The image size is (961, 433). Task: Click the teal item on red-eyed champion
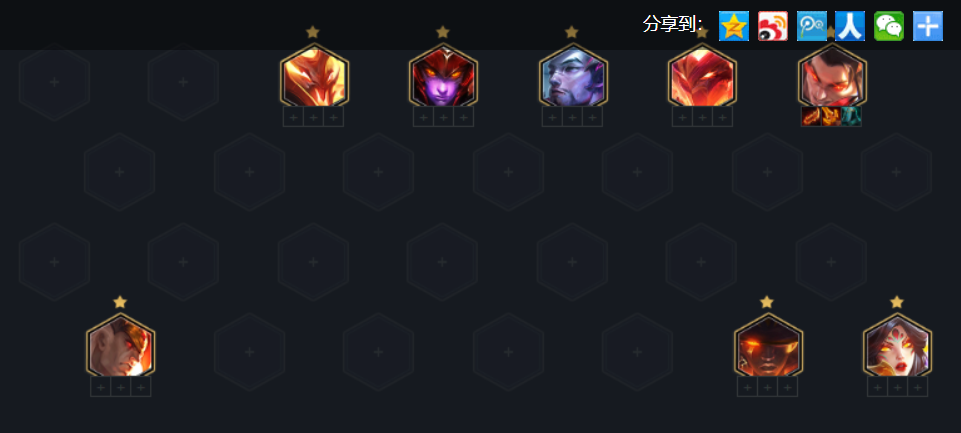[x=851, y=116]
